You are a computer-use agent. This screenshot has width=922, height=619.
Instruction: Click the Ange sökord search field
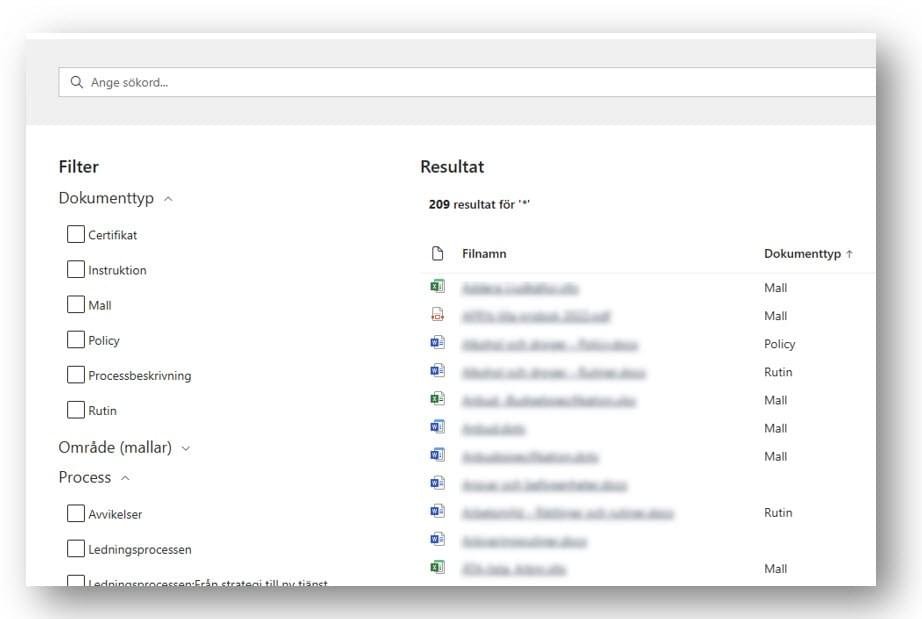pos(470,82)
